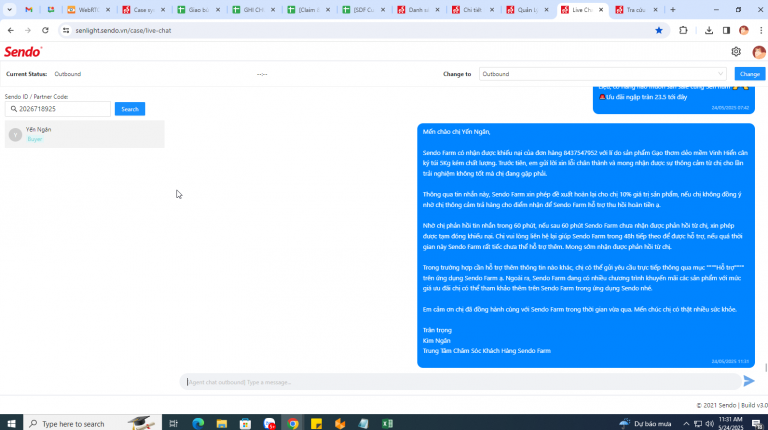Open the notification center icon
The width and height of the screenshot is (768, 430).
(x=757, y=424)
